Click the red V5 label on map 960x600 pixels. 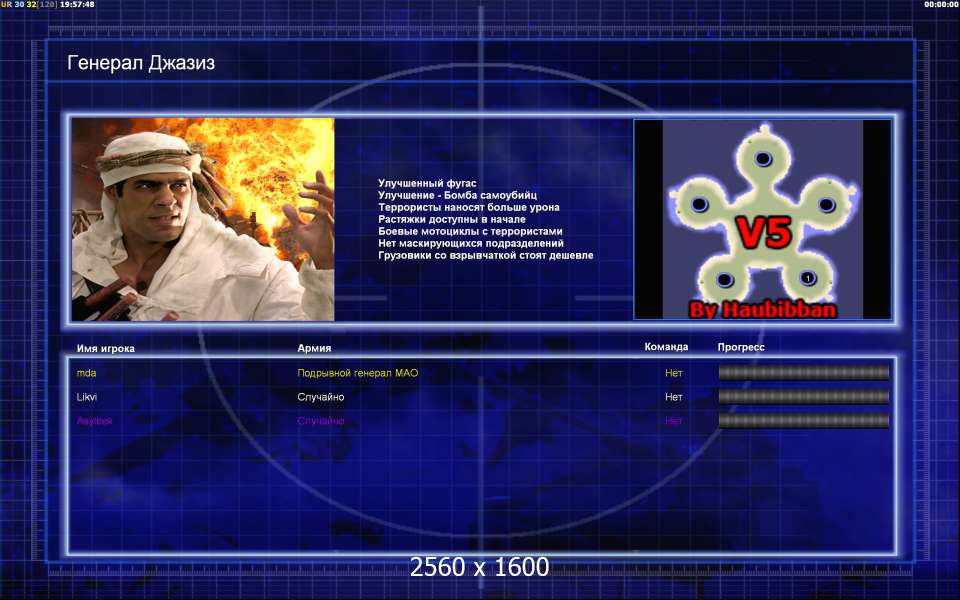click(x=763, y=232)
